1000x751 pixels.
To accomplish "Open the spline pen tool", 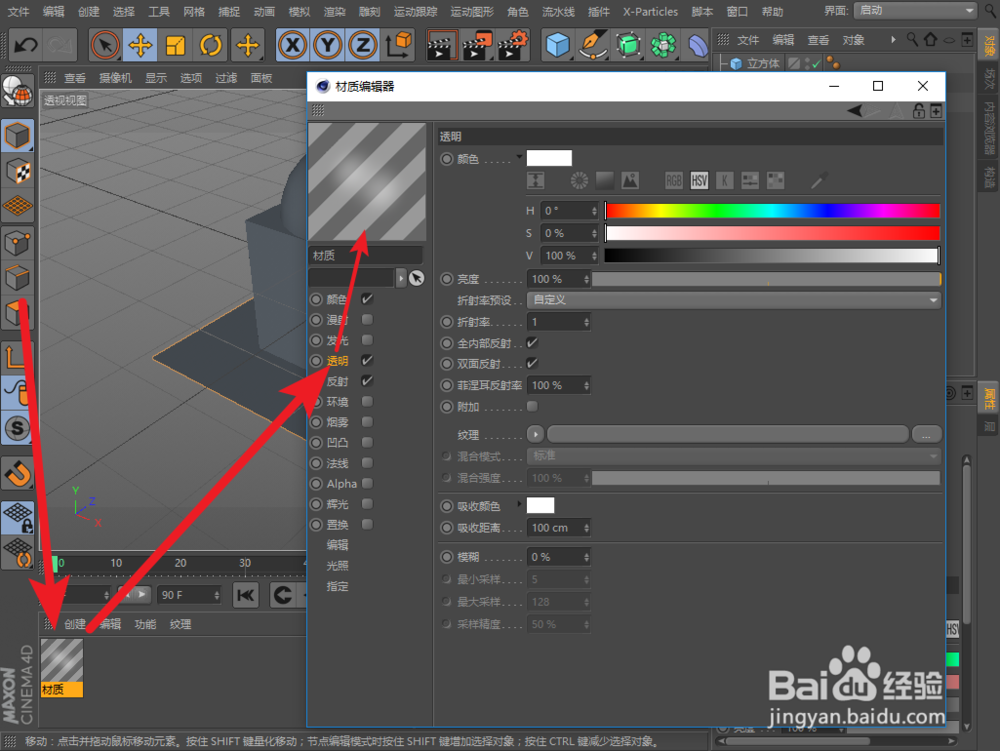I will 593,45.
